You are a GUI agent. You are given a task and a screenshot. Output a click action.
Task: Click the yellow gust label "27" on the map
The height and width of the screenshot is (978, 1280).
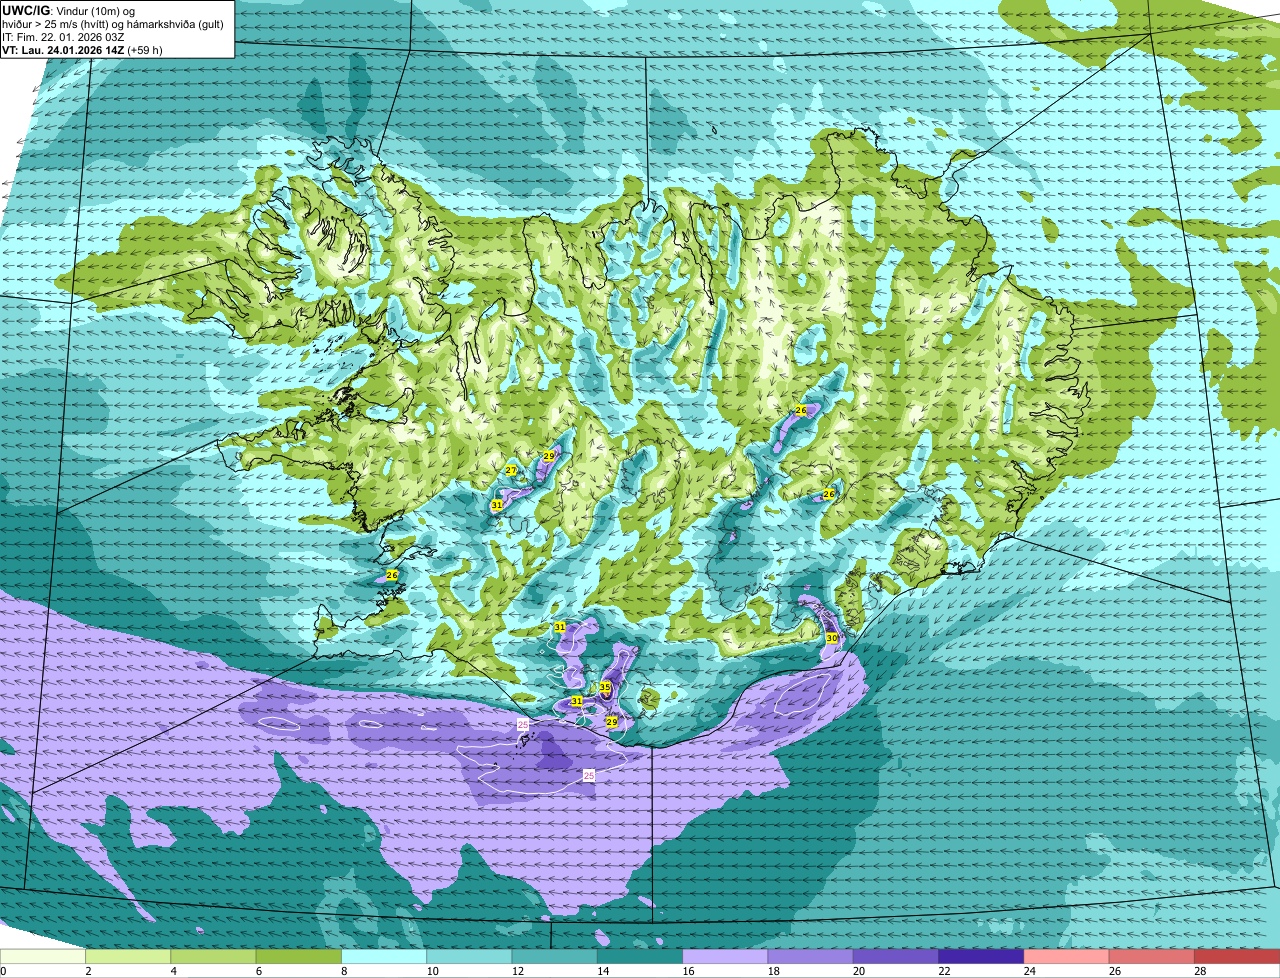point(511,470)
